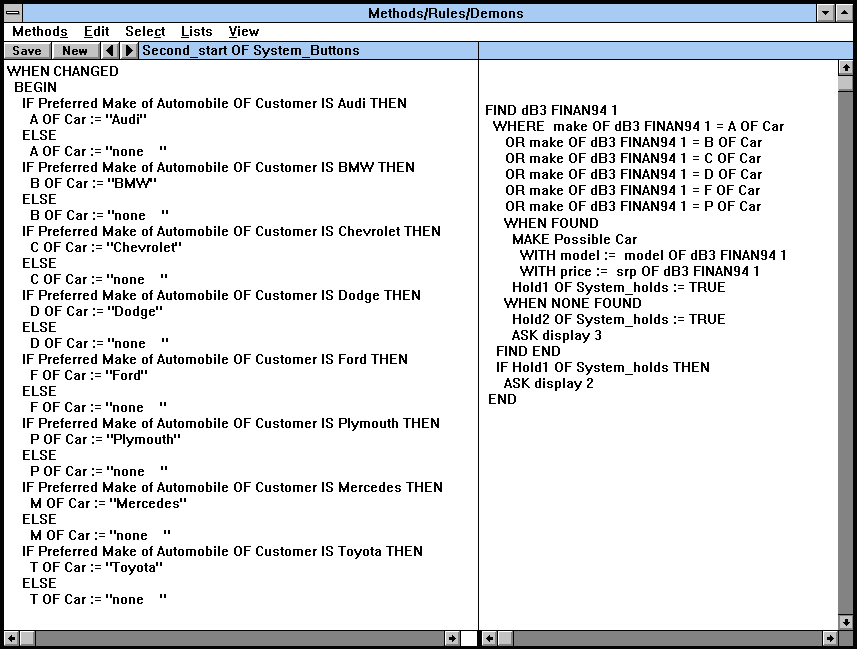
Task: Open the window control menu icon
Action: click(x=13, y=13)
